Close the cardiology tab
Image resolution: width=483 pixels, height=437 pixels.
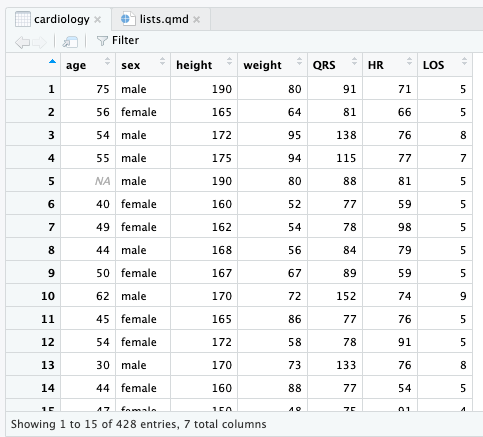click(98, 20)
